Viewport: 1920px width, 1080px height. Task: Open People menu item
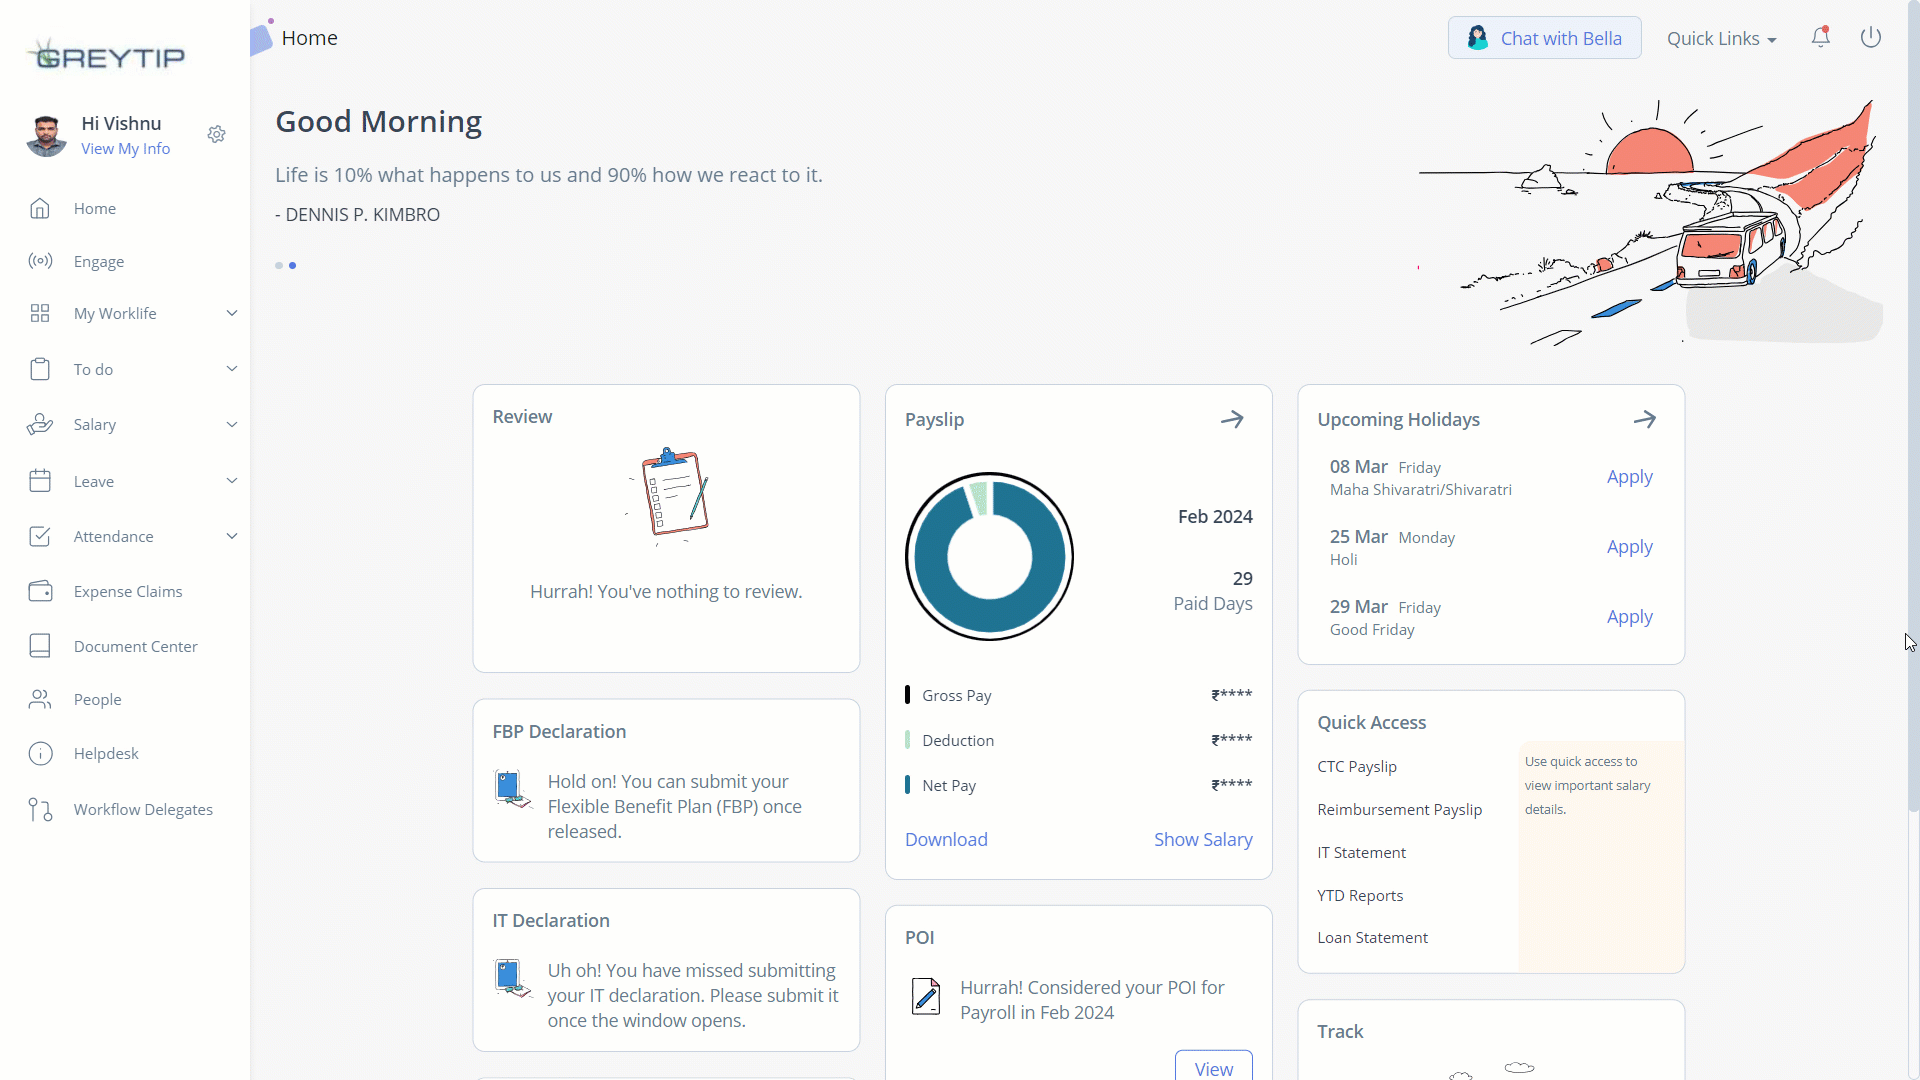click(x=98, y=699)
